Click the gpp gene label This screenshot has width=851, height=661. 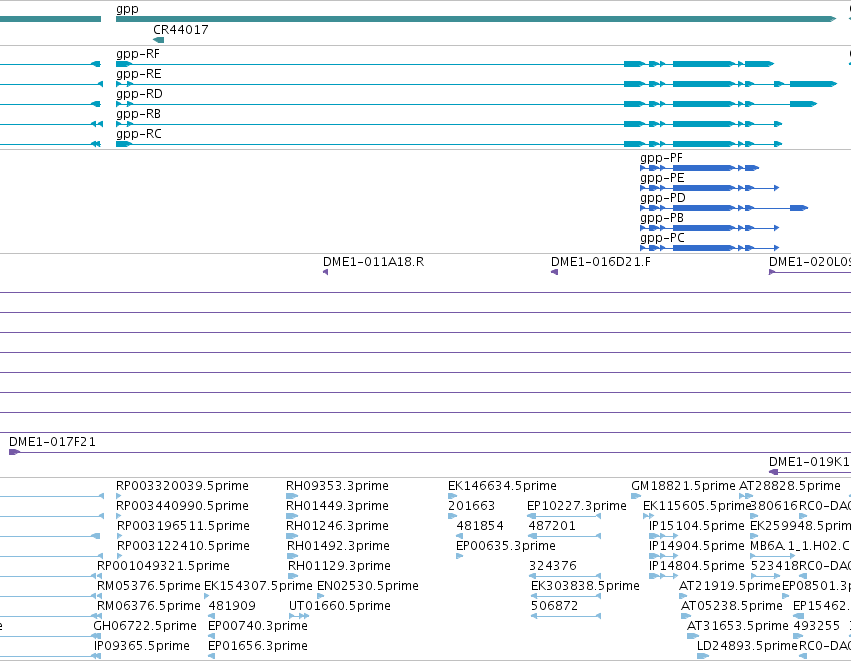click(127, 9)
